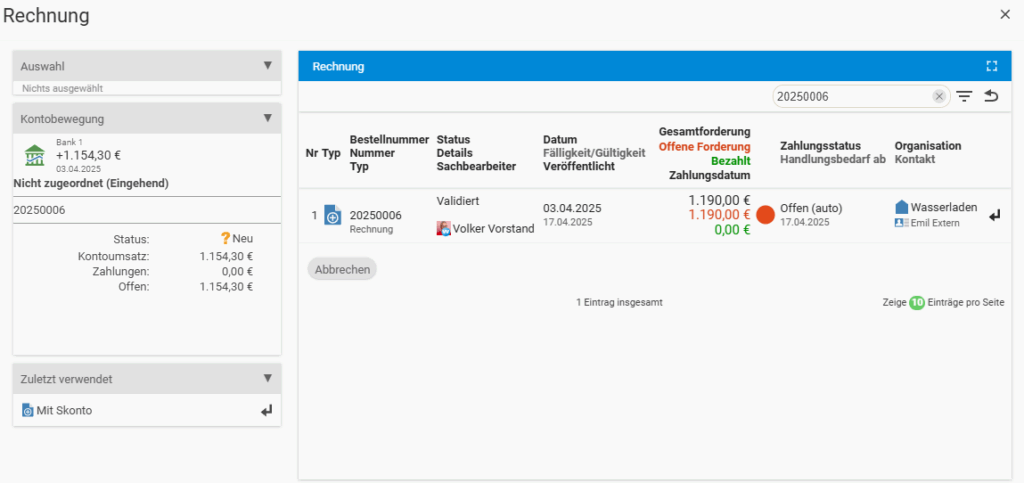The height and width of the screenshot is (483, 1024).
Task: Open the Emil Extern contact link
Action: point(935,223)
